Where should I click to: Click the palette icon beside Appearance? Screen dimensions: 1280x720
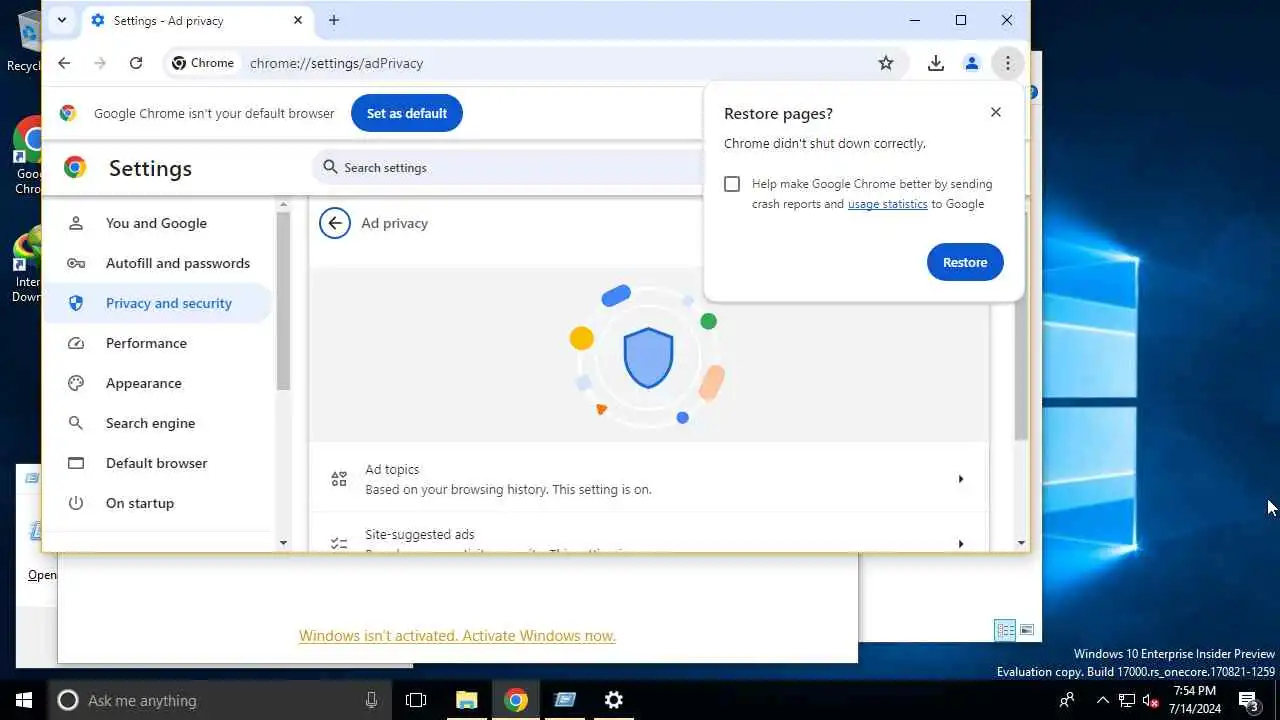tap(75, 383)
